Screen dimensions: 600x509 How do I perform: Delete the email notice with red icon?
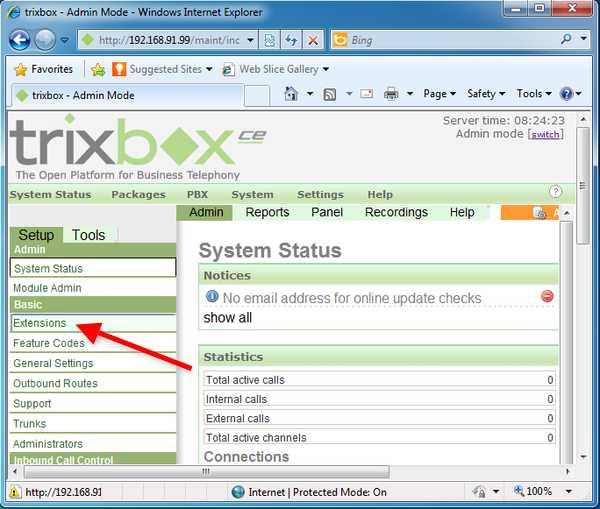pyautogui.click(x=548, y=296)
